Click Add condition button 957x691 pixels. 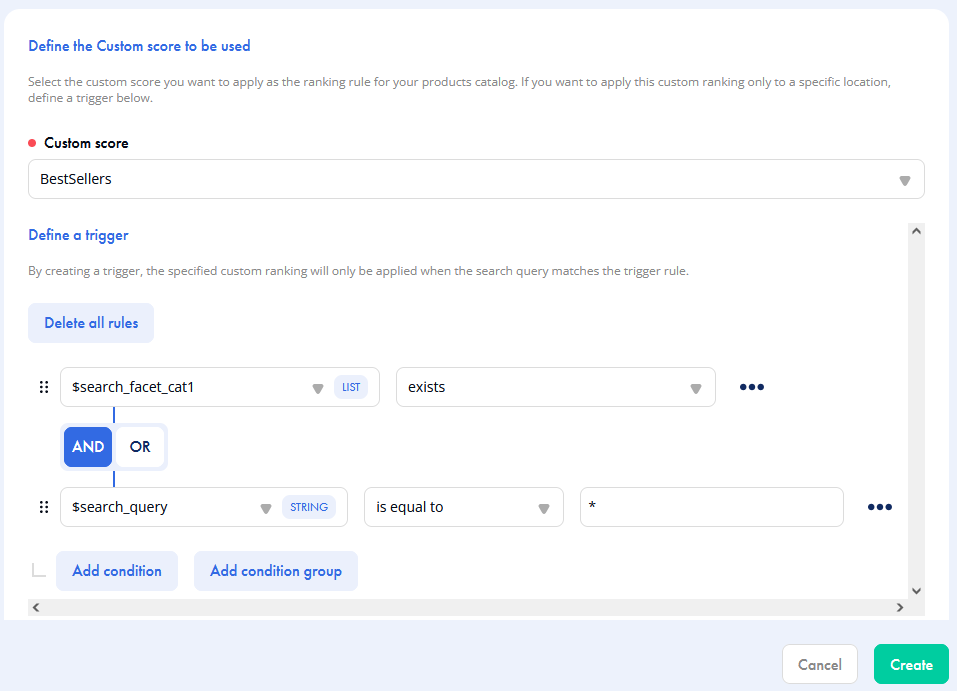click(x=117, y=571)
